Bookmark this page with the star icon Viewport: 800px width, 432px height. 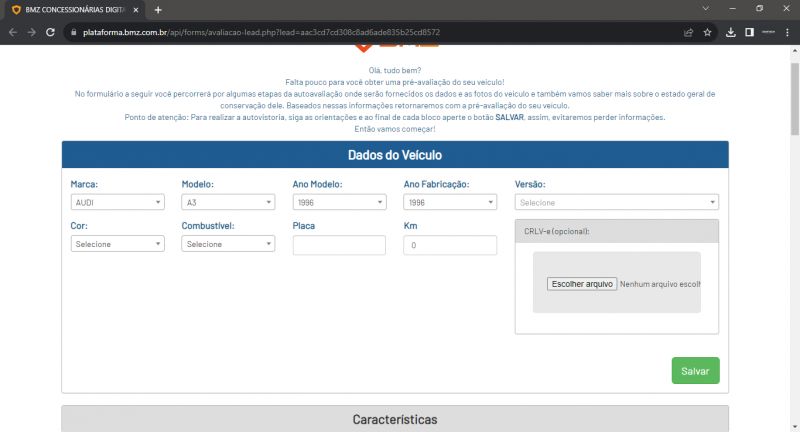click(x=707, y=32)
